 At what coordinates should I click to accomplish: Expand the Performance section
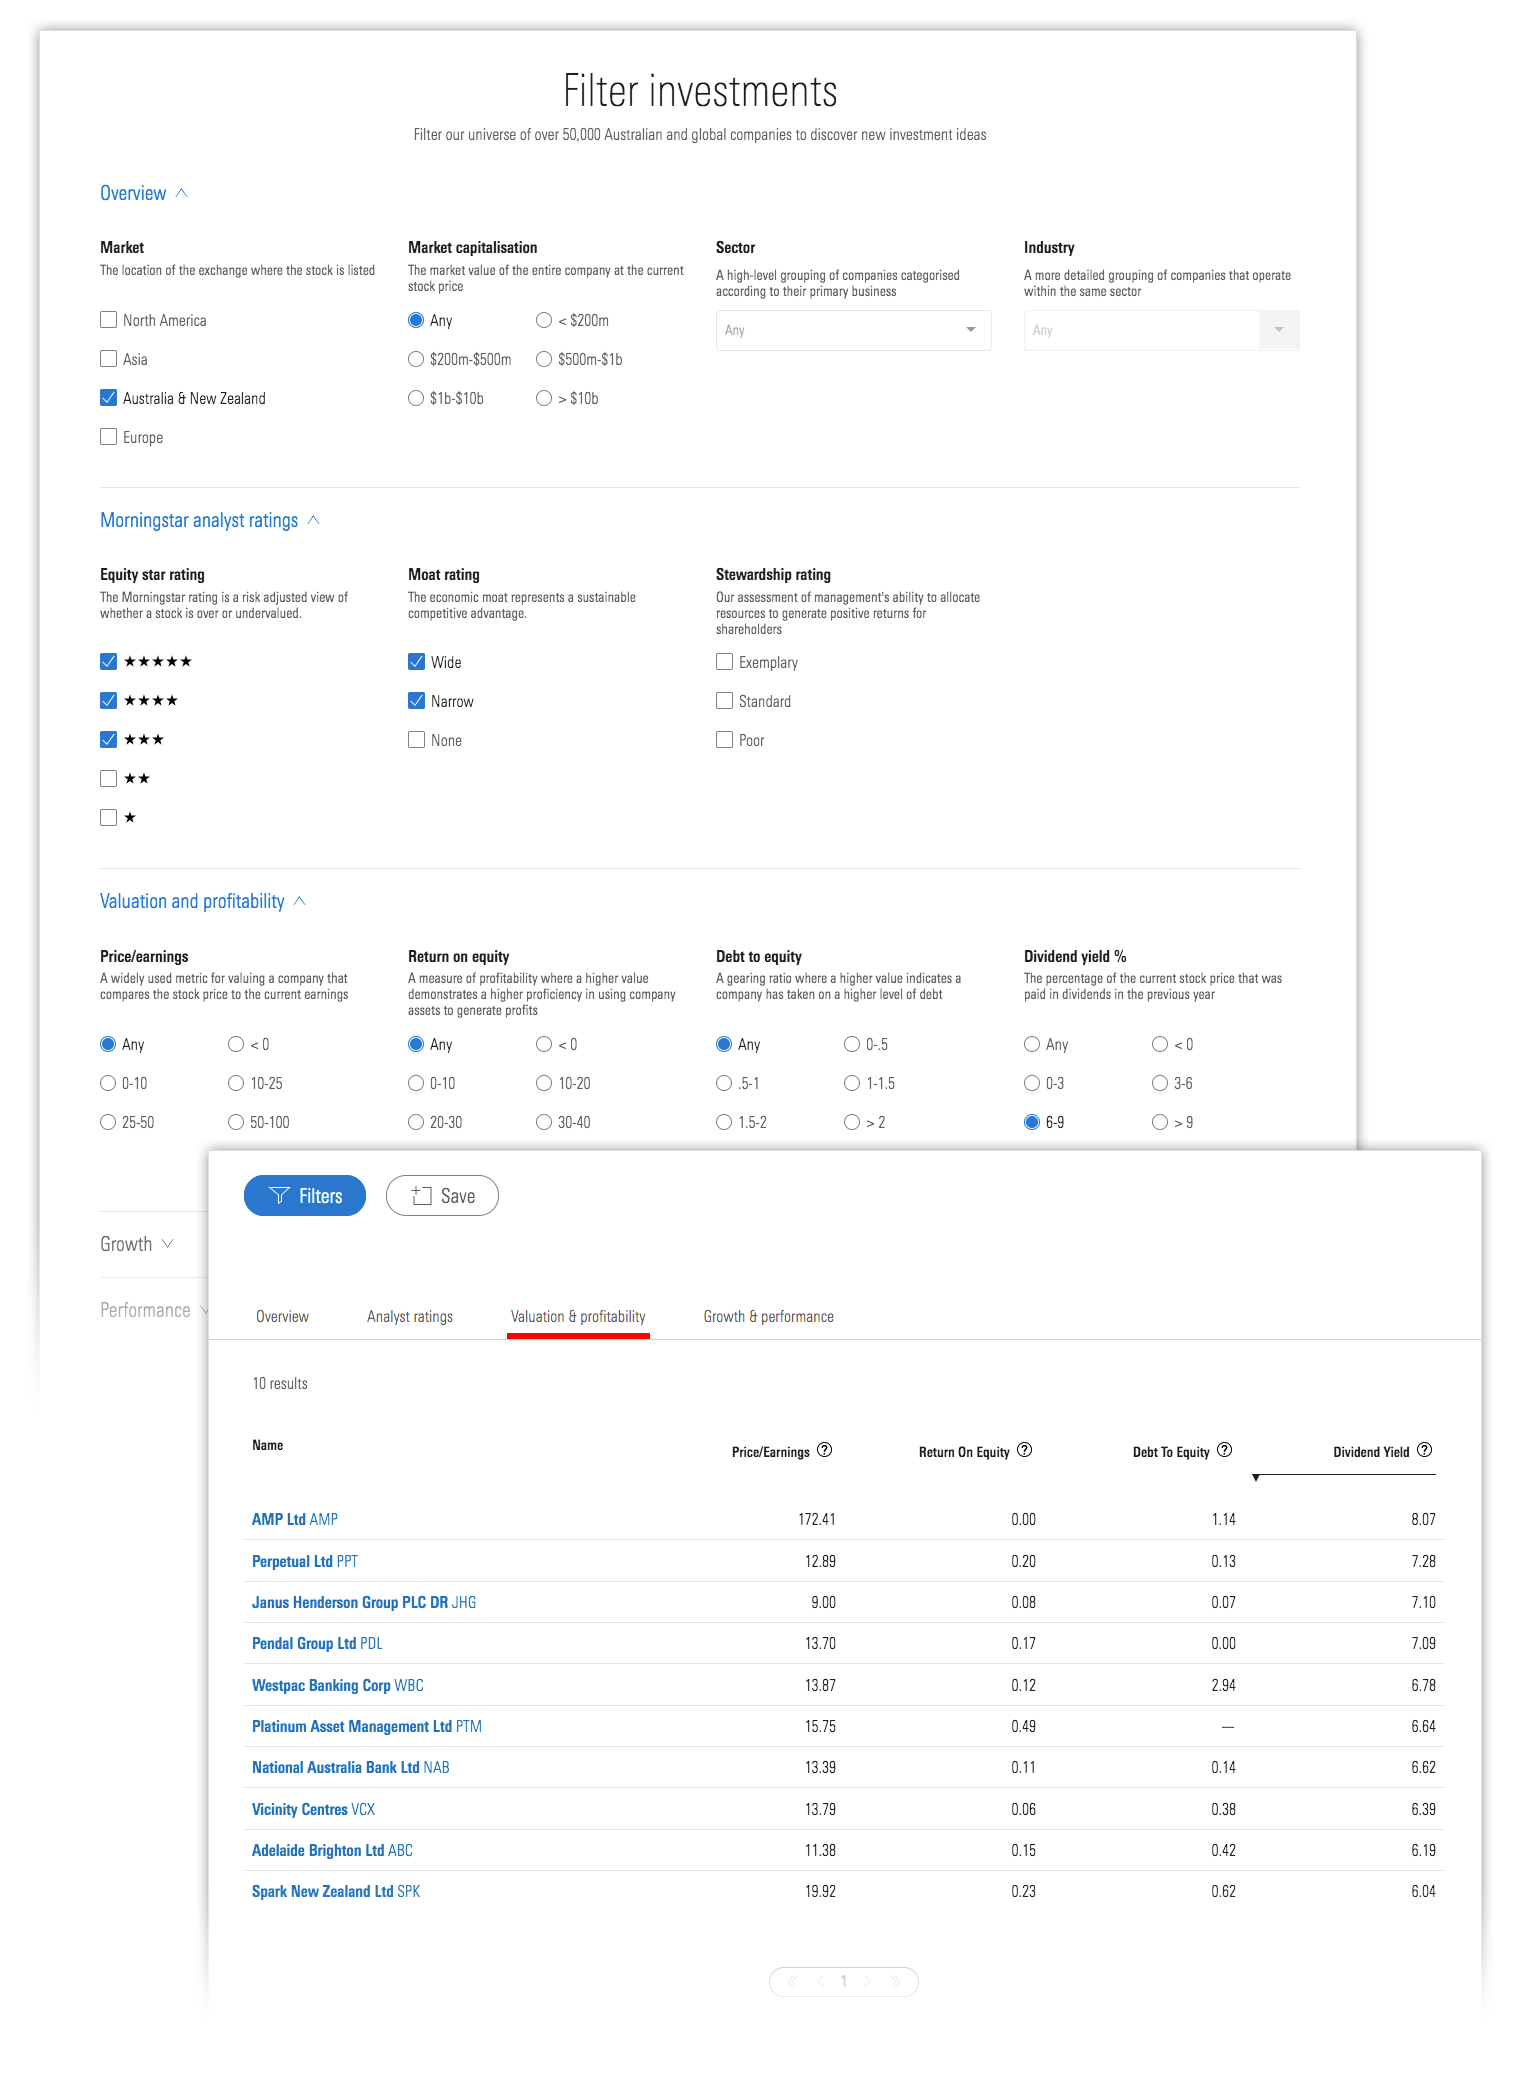(x=154, y=1310)
